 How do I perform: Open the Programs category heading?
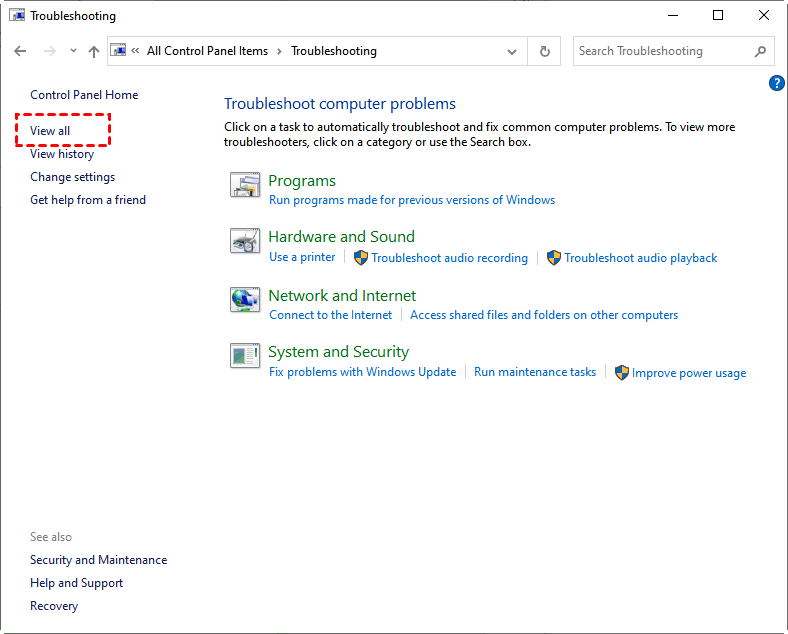(x=302, y=181)
